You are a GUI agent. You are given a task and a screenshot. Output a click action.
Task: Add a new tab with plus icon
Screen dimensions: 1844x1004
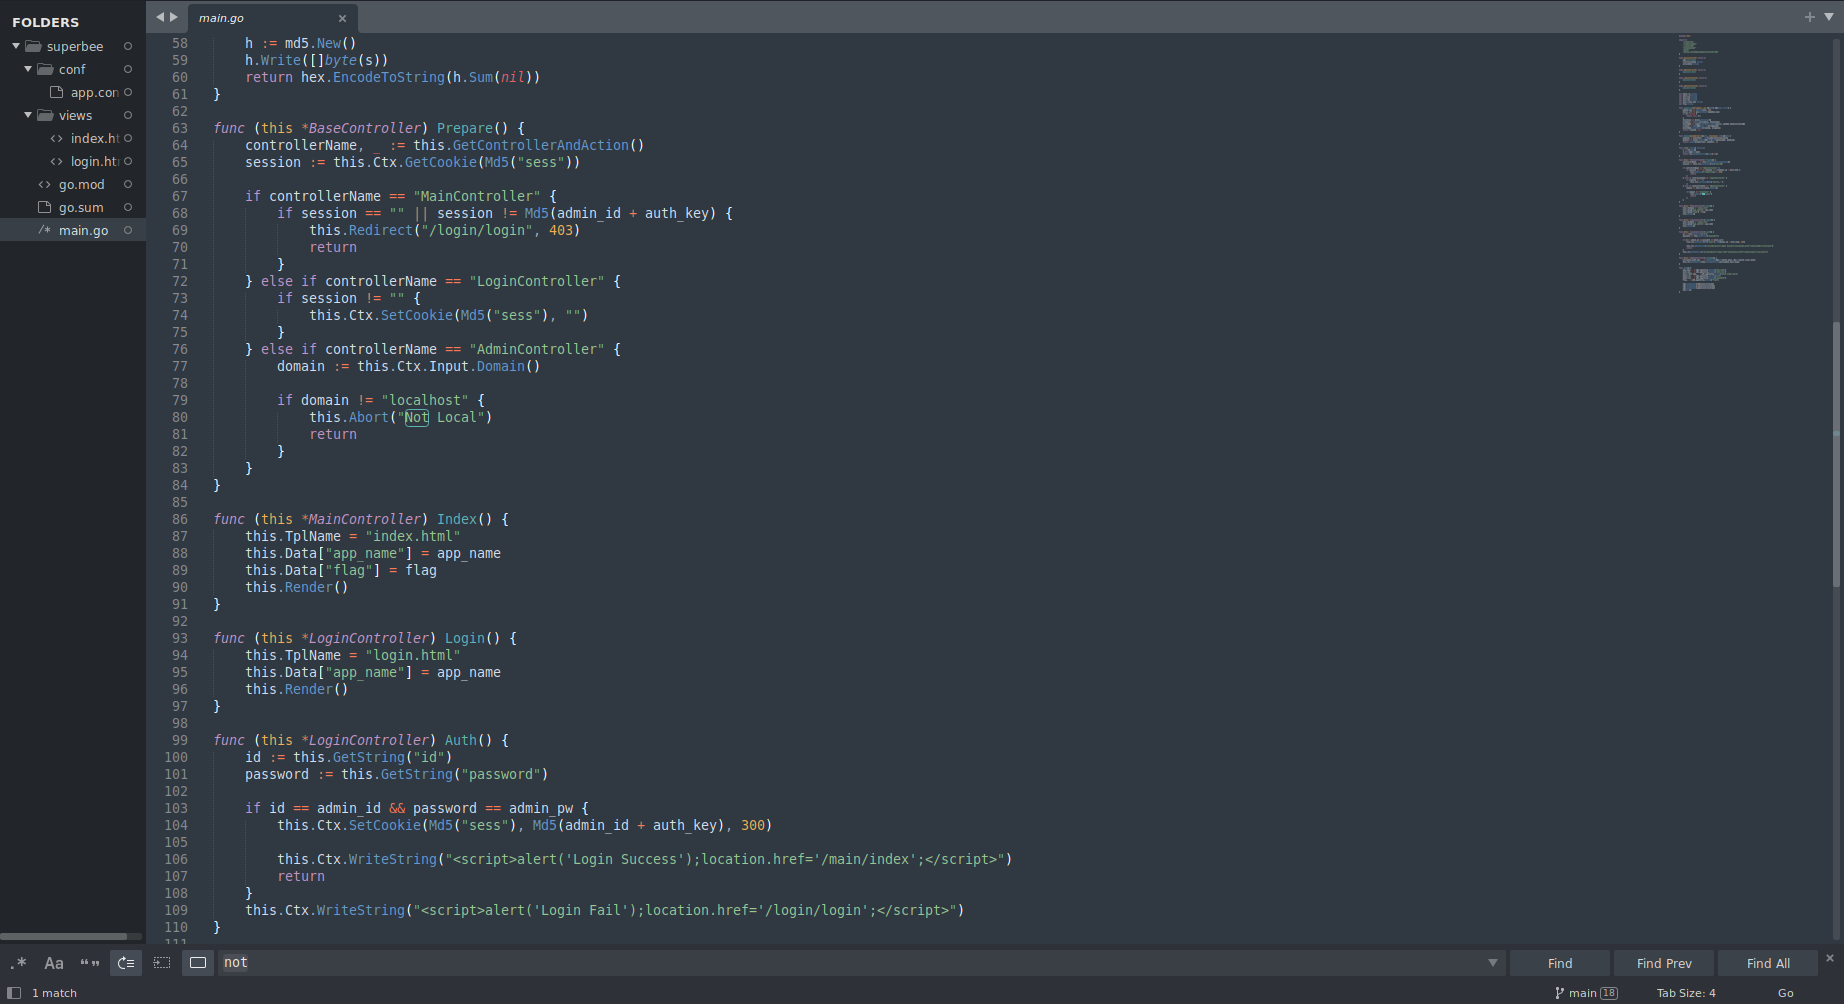pyautogui.click(x=1809, y=17)
